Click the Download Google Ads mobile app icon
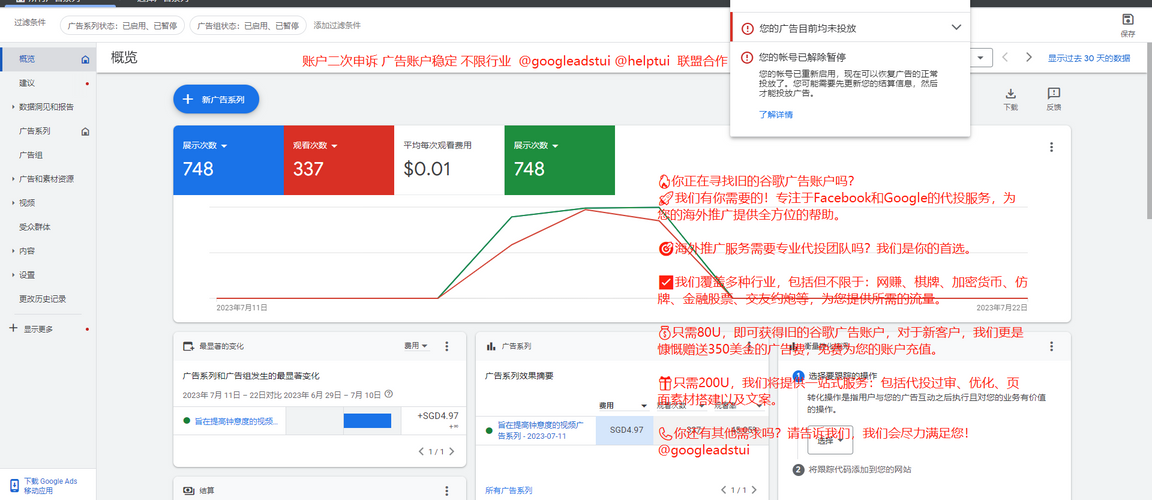The image size is (1152, 500). [14, 485]
